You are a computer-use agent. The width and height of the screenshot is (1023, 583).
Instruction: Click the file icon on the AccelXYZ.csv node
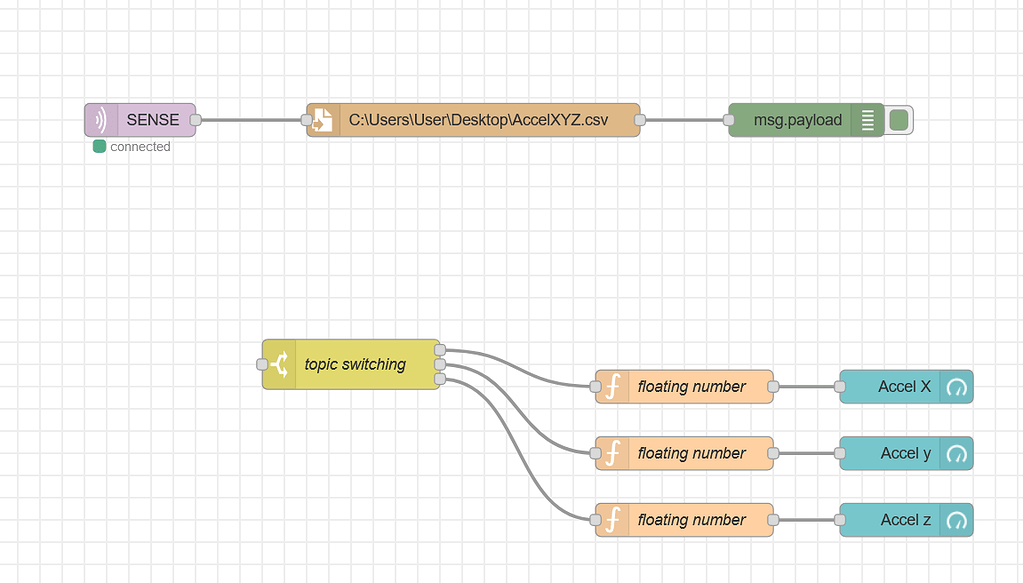pyautogui.click(x=323, y=120)
